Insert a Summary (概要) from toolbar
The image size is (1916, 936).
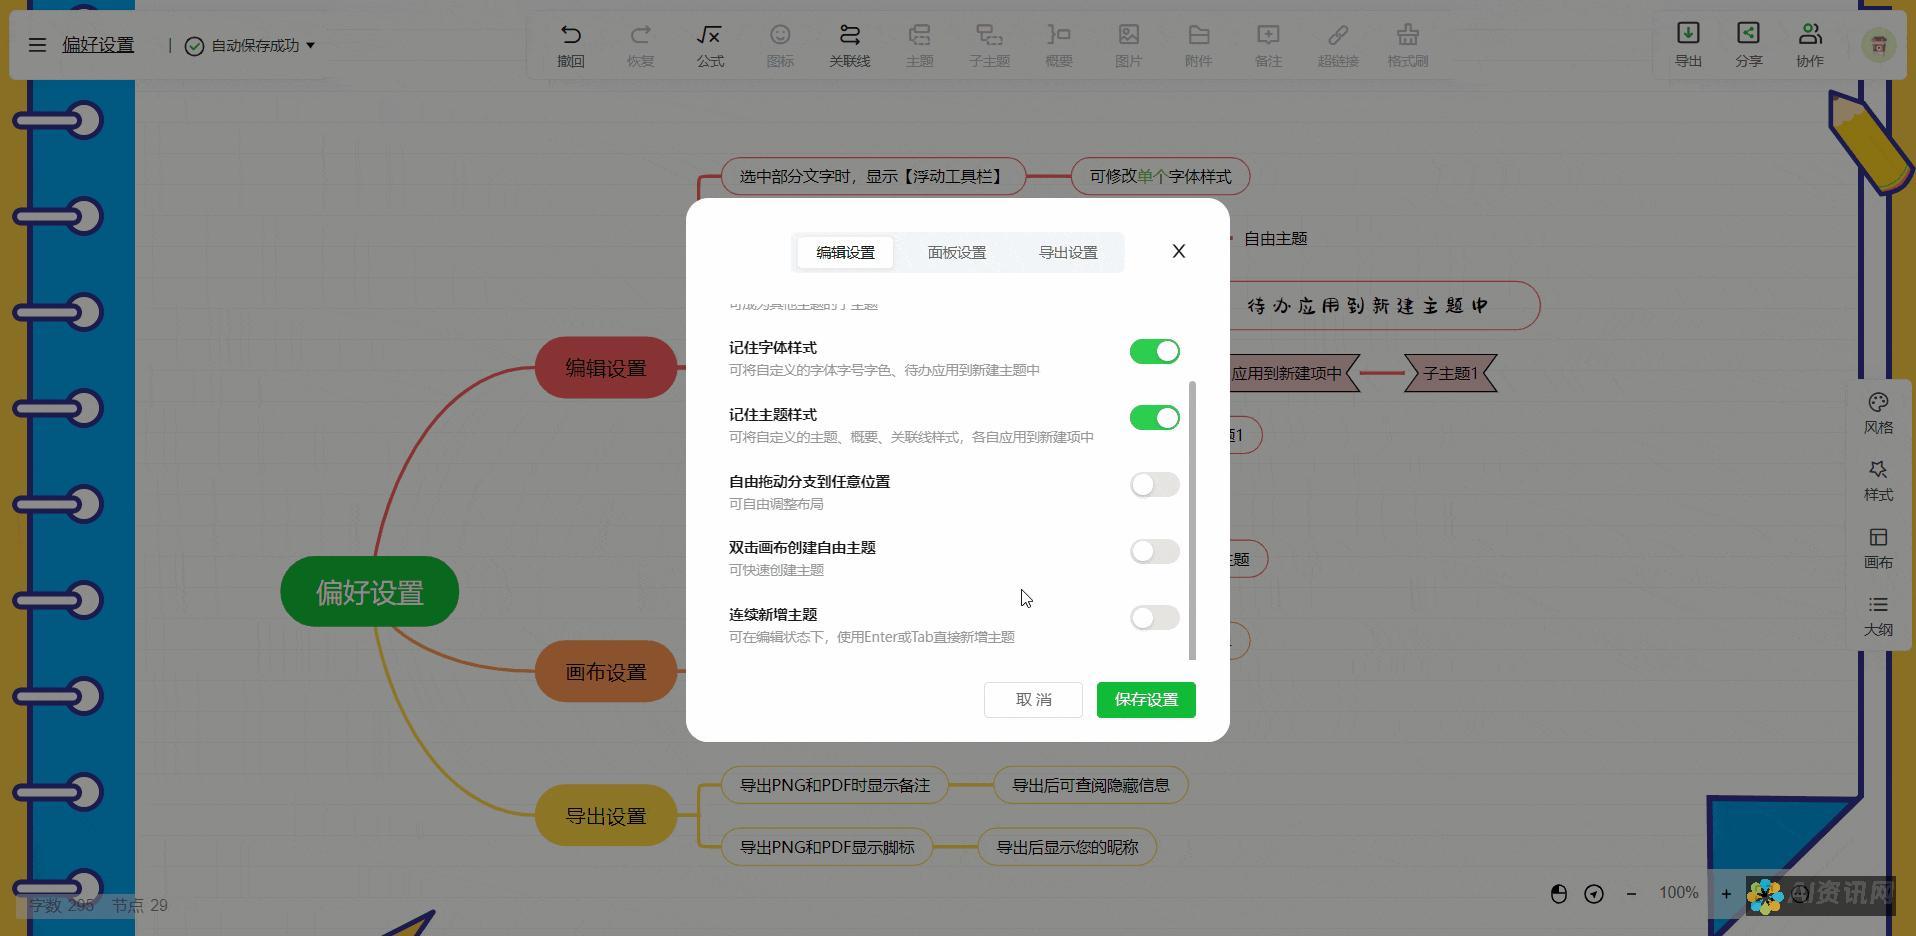[1059, 45]
